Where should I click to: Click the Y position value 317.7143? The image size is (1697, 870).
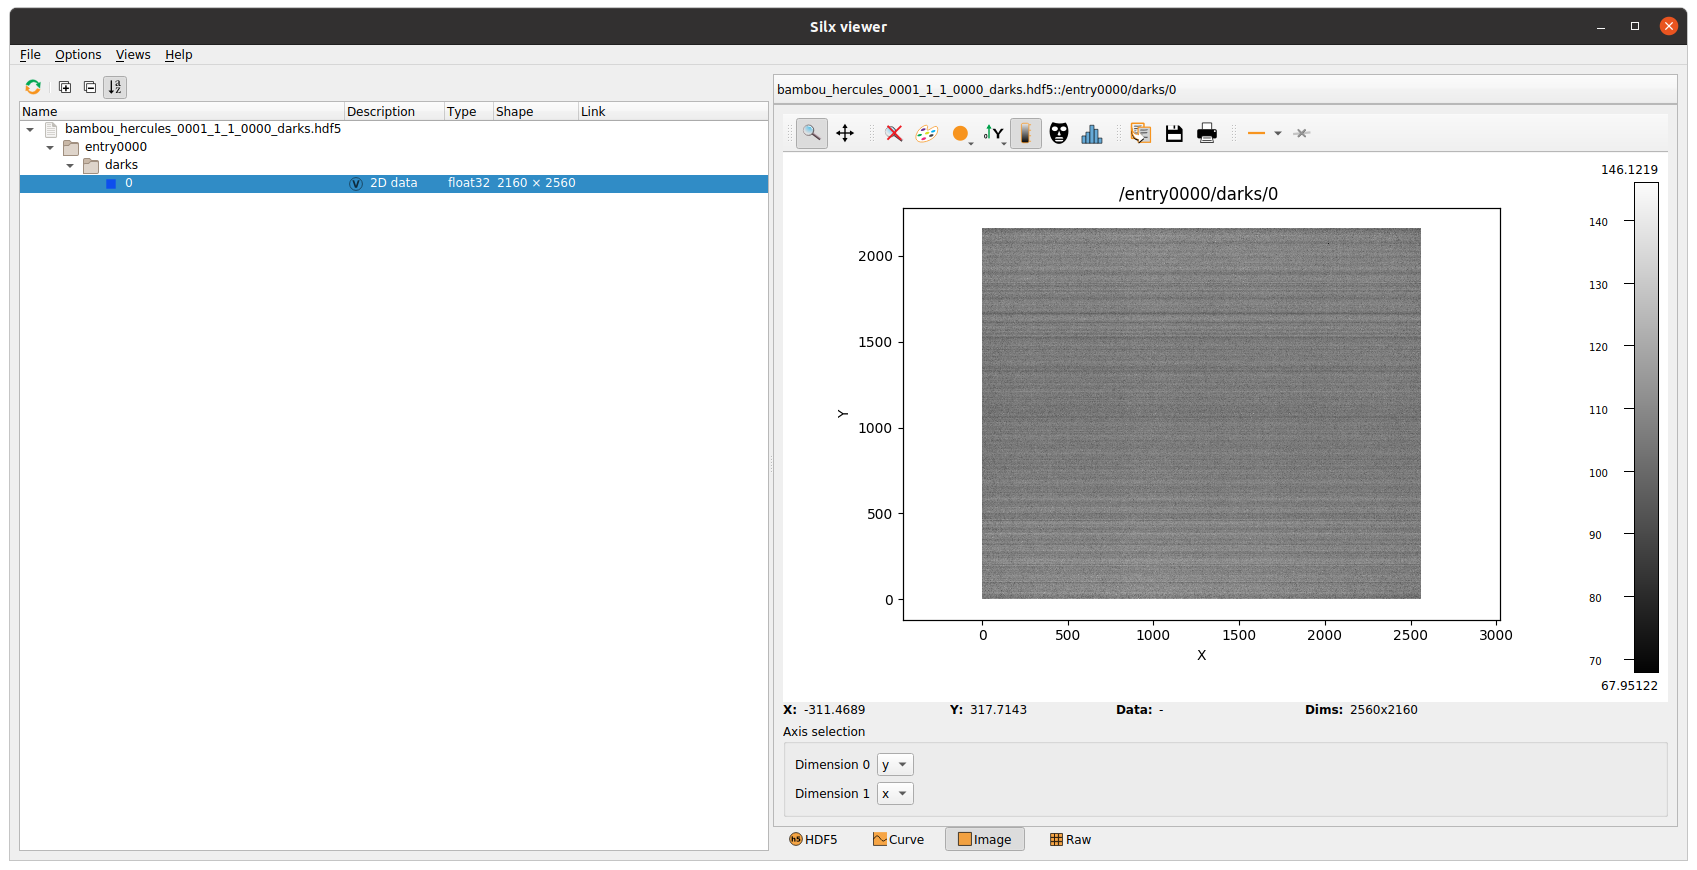click(x=998, y=710)
